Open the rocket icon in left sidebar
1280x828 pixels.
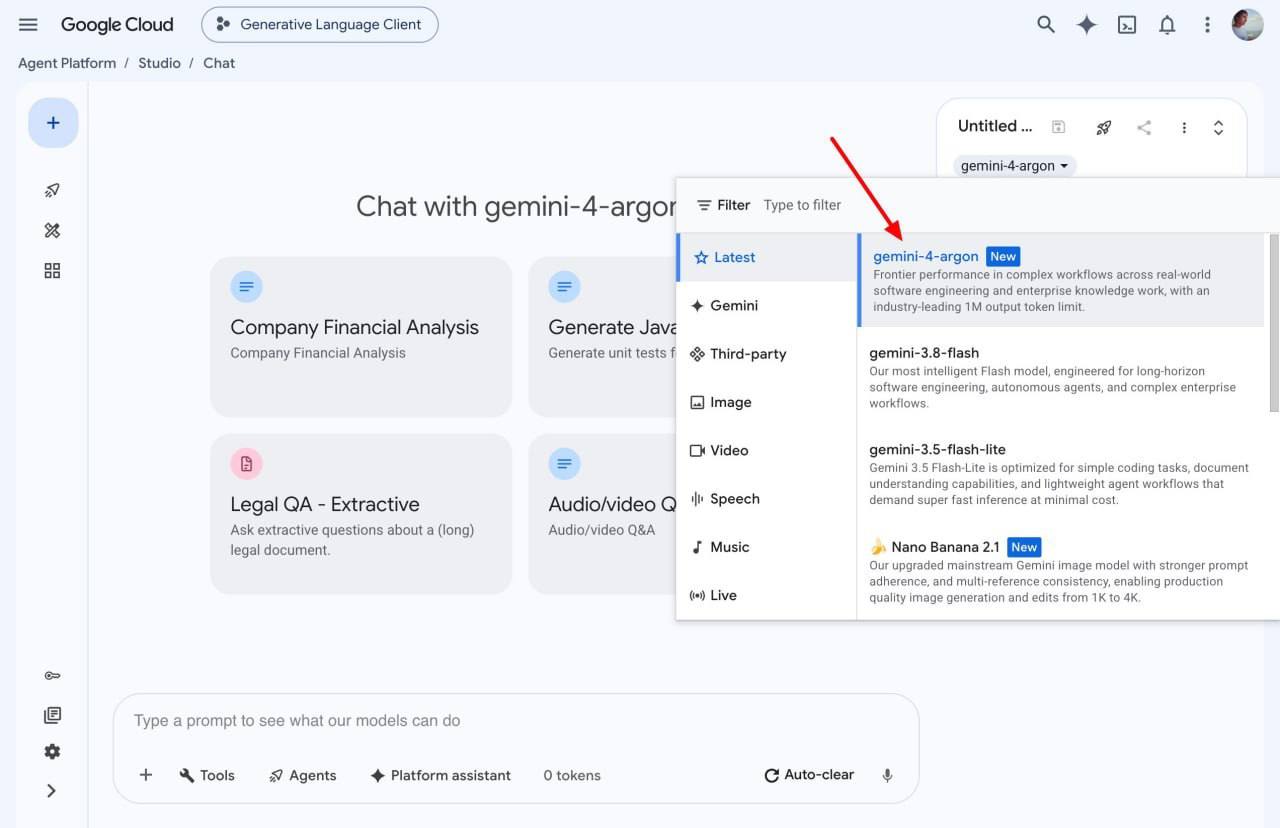pyautogui.click(x=53, y=190)
